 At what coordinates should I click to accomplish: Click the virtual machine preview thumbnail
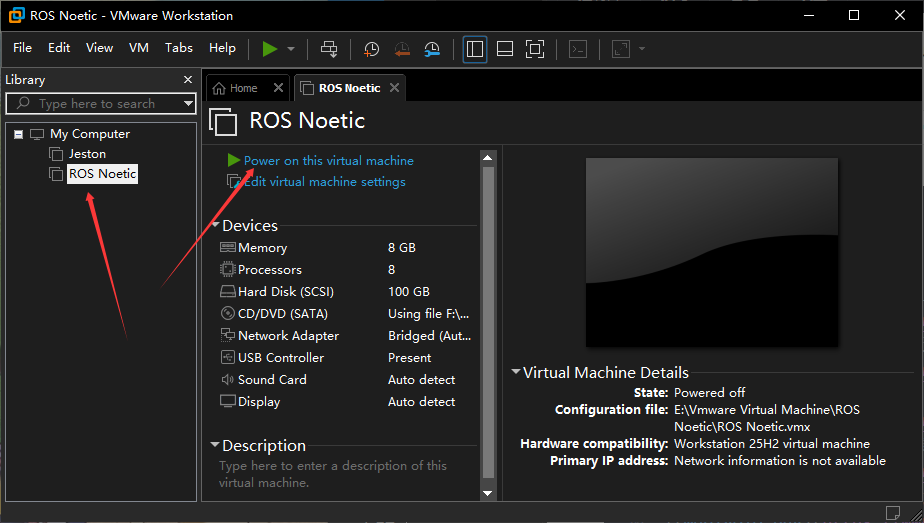pos(711,252)
